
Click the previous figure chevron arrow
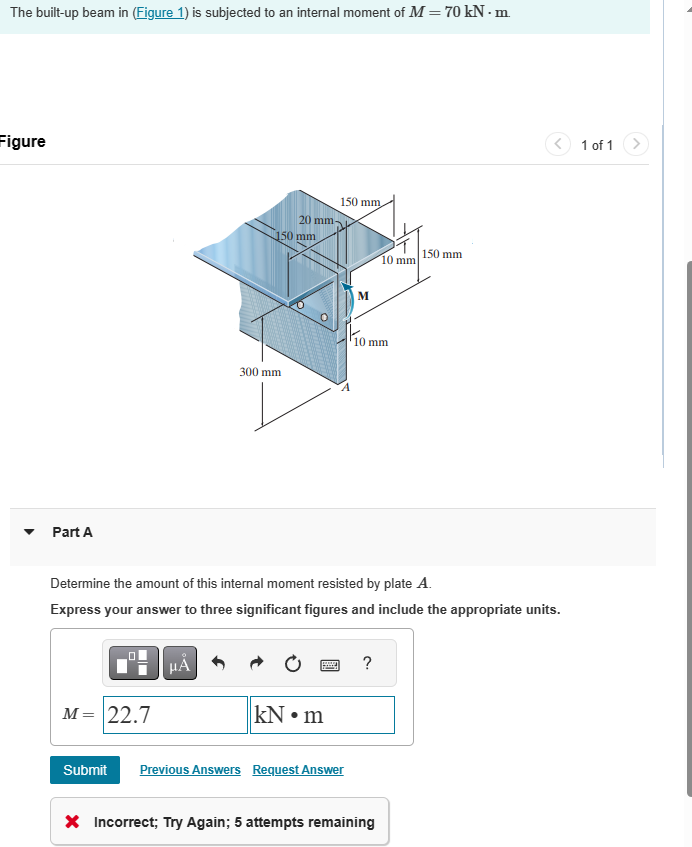tap(558, 144)
